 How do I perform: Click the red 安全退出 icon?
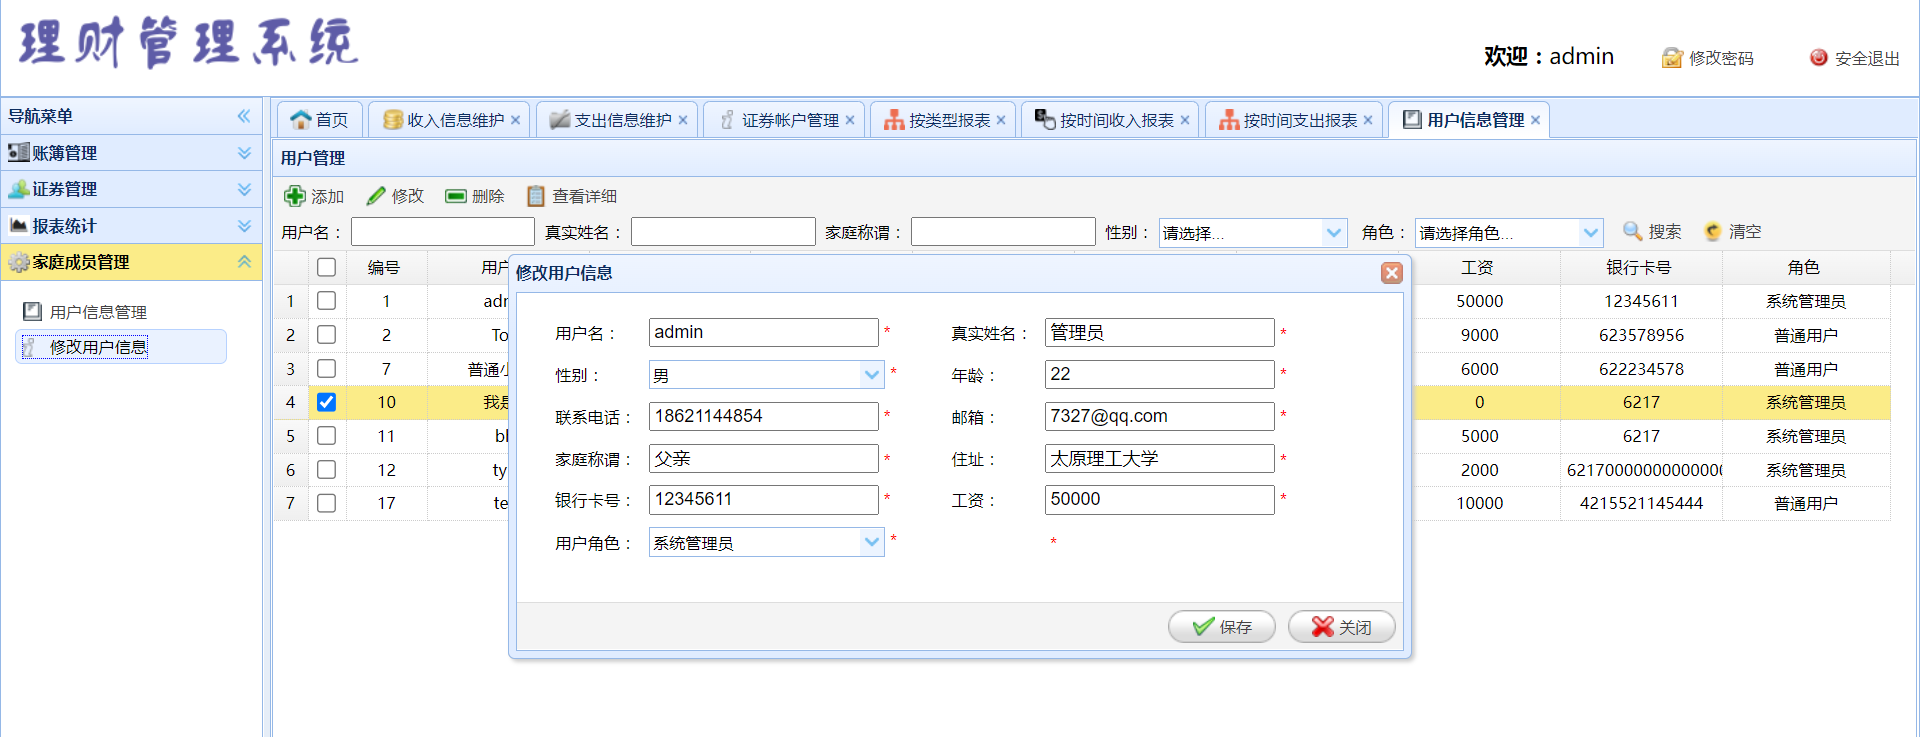click(x=1819, y=58)
